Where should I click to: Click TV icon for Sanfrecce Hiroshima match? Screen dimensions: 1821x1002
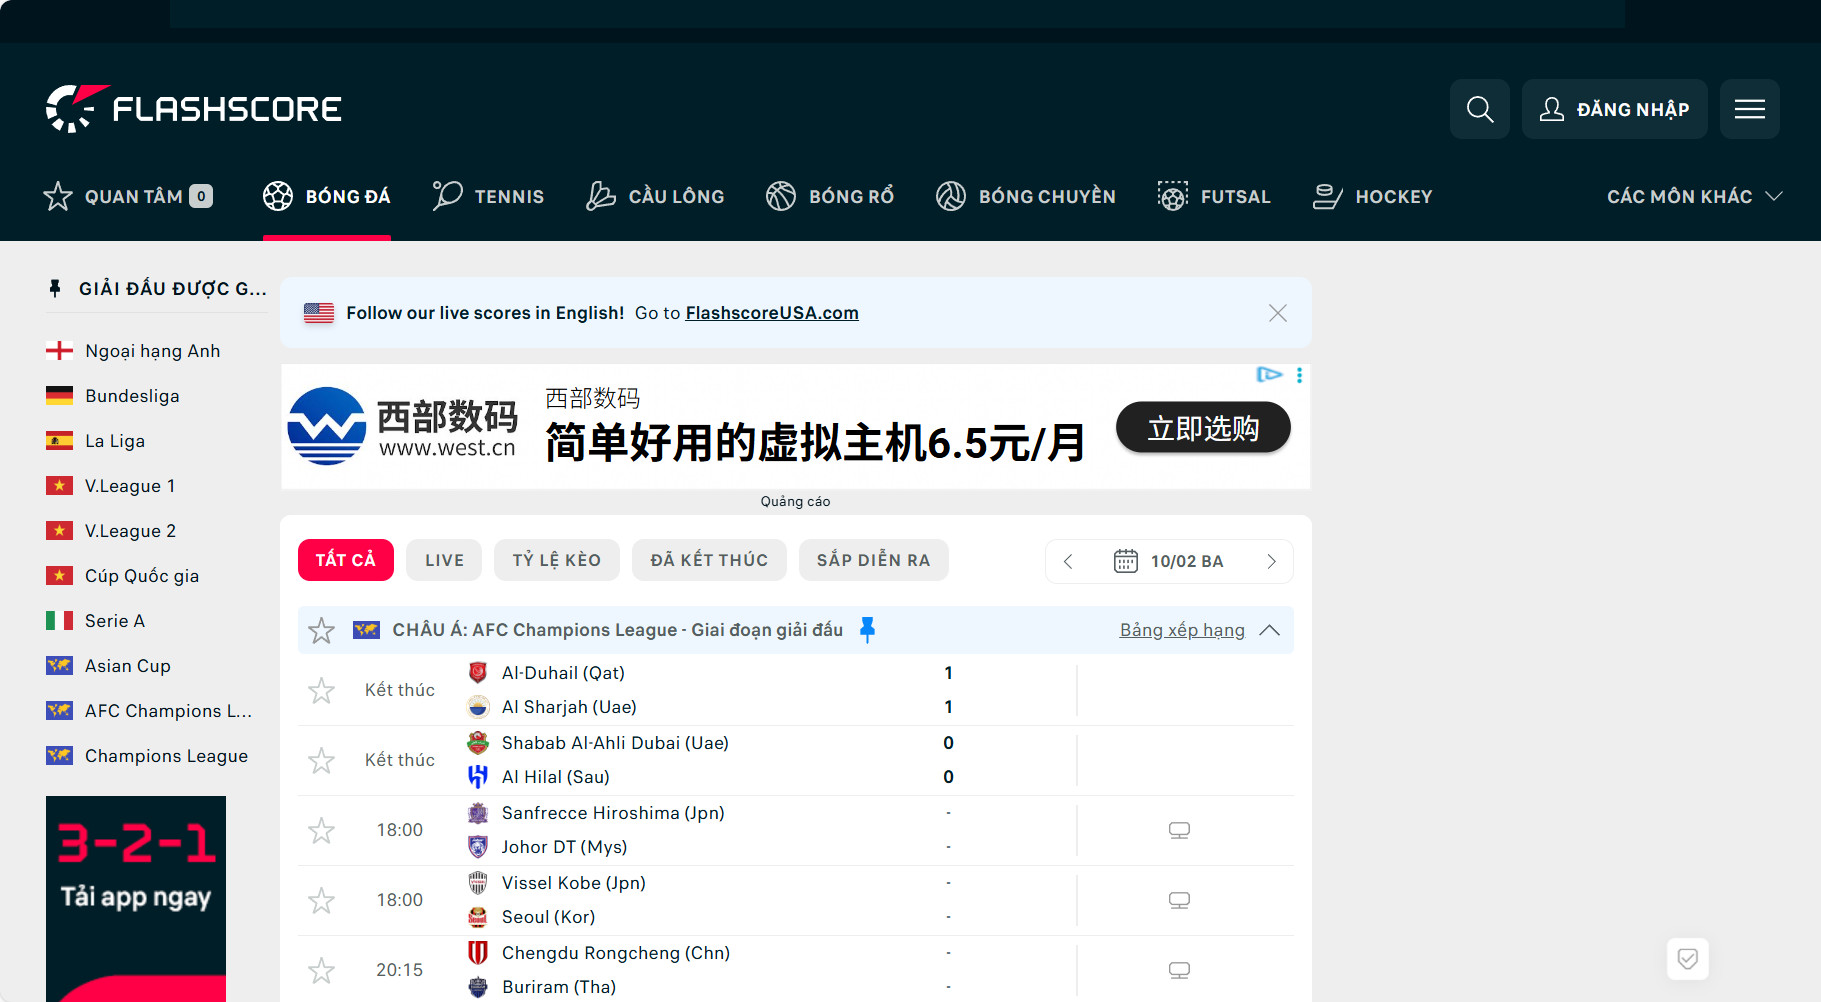1179,830
